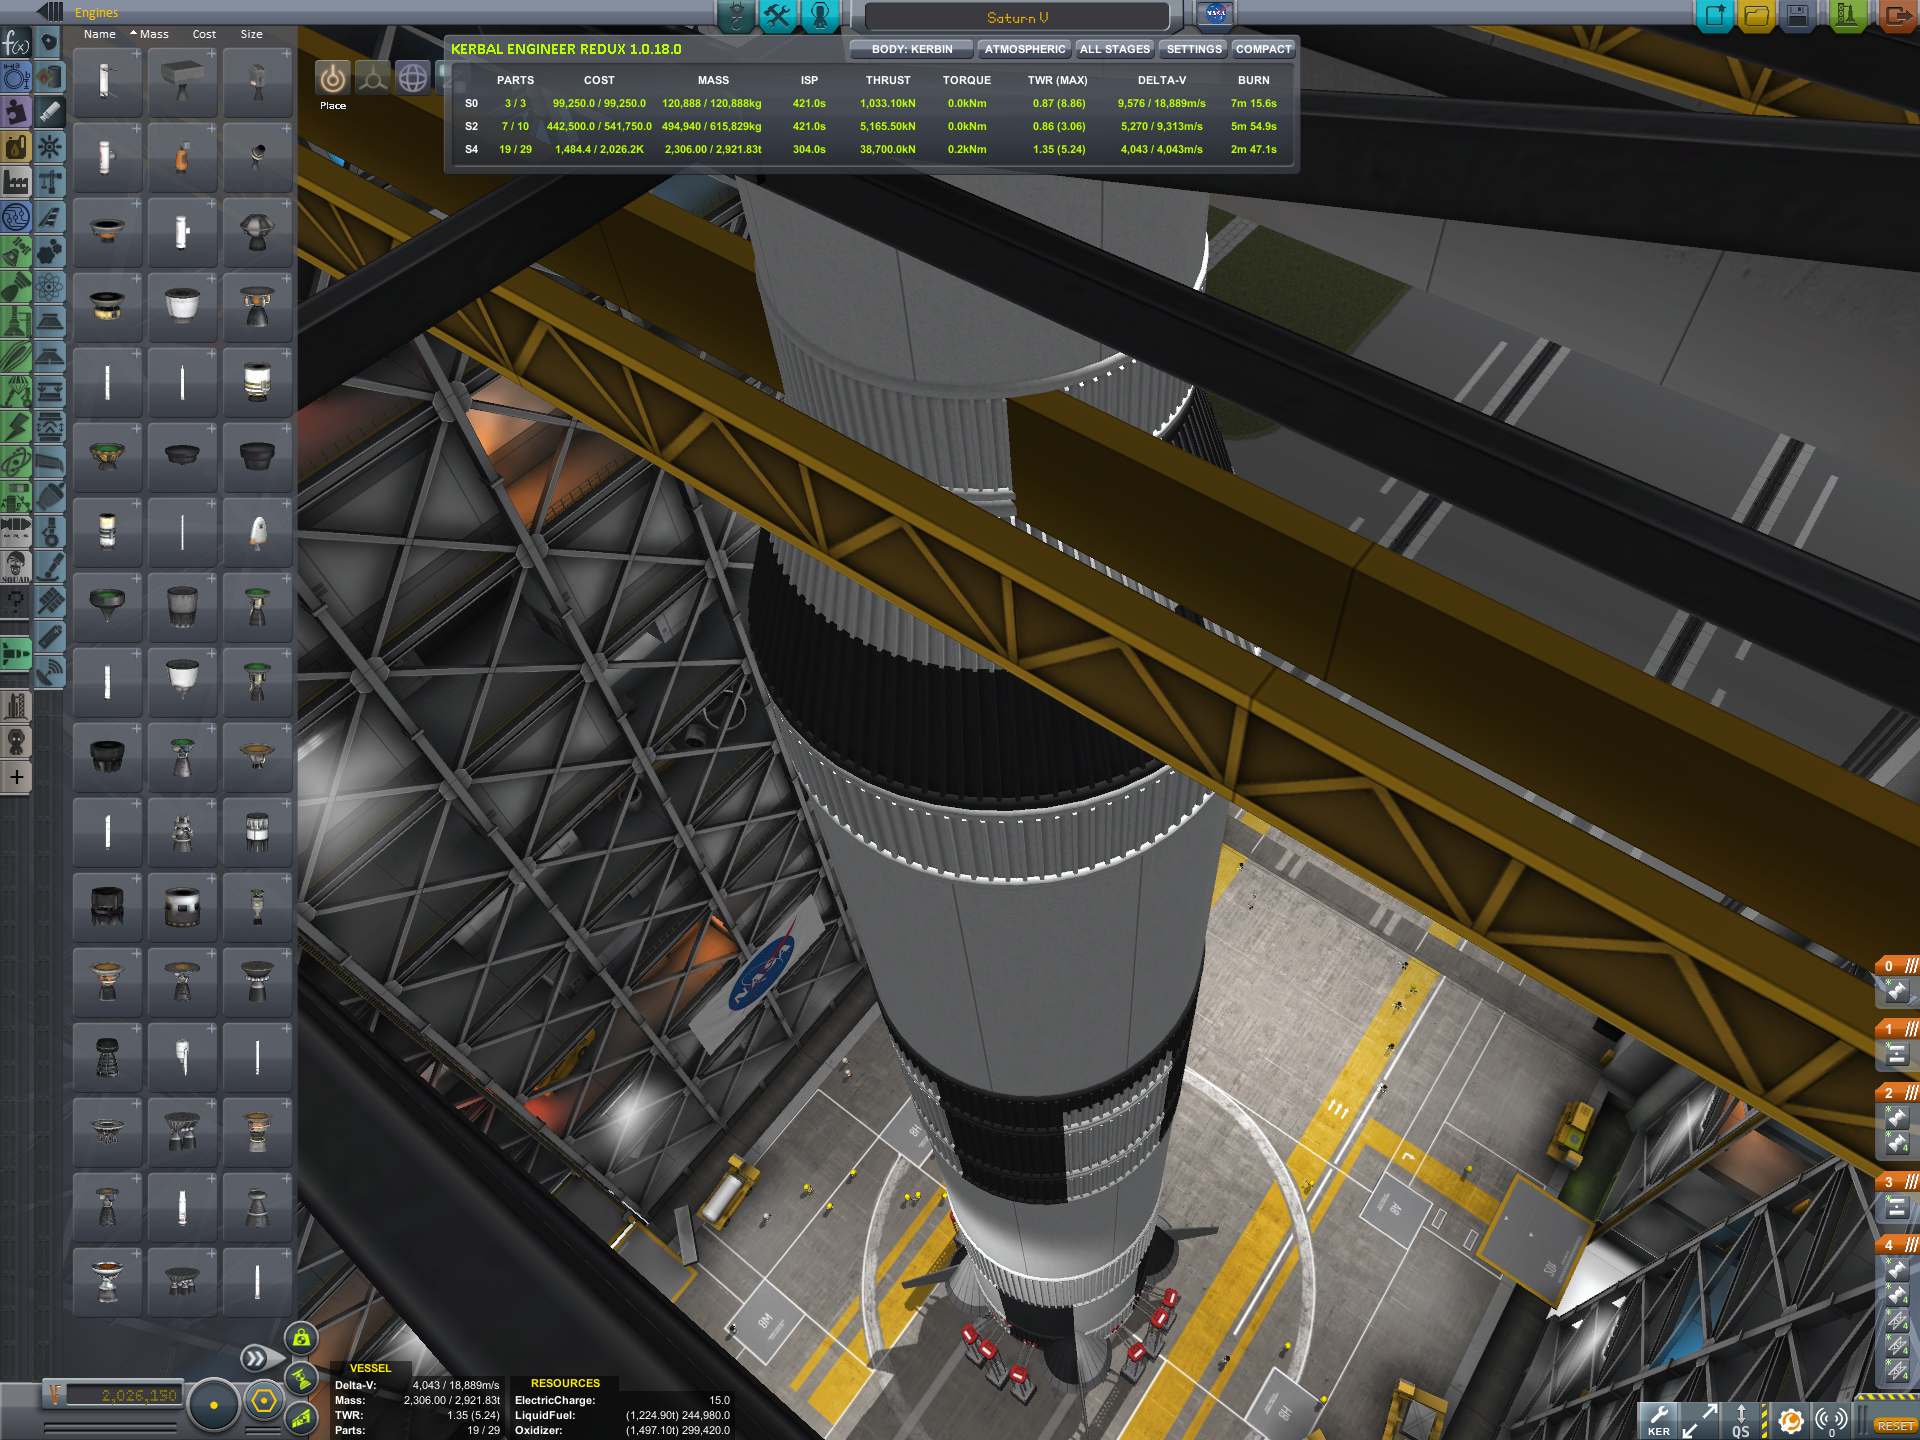1920x1440 pixels.
Task: Toggle the KER wrench toolbar button
Action: coord(1659,1420)
